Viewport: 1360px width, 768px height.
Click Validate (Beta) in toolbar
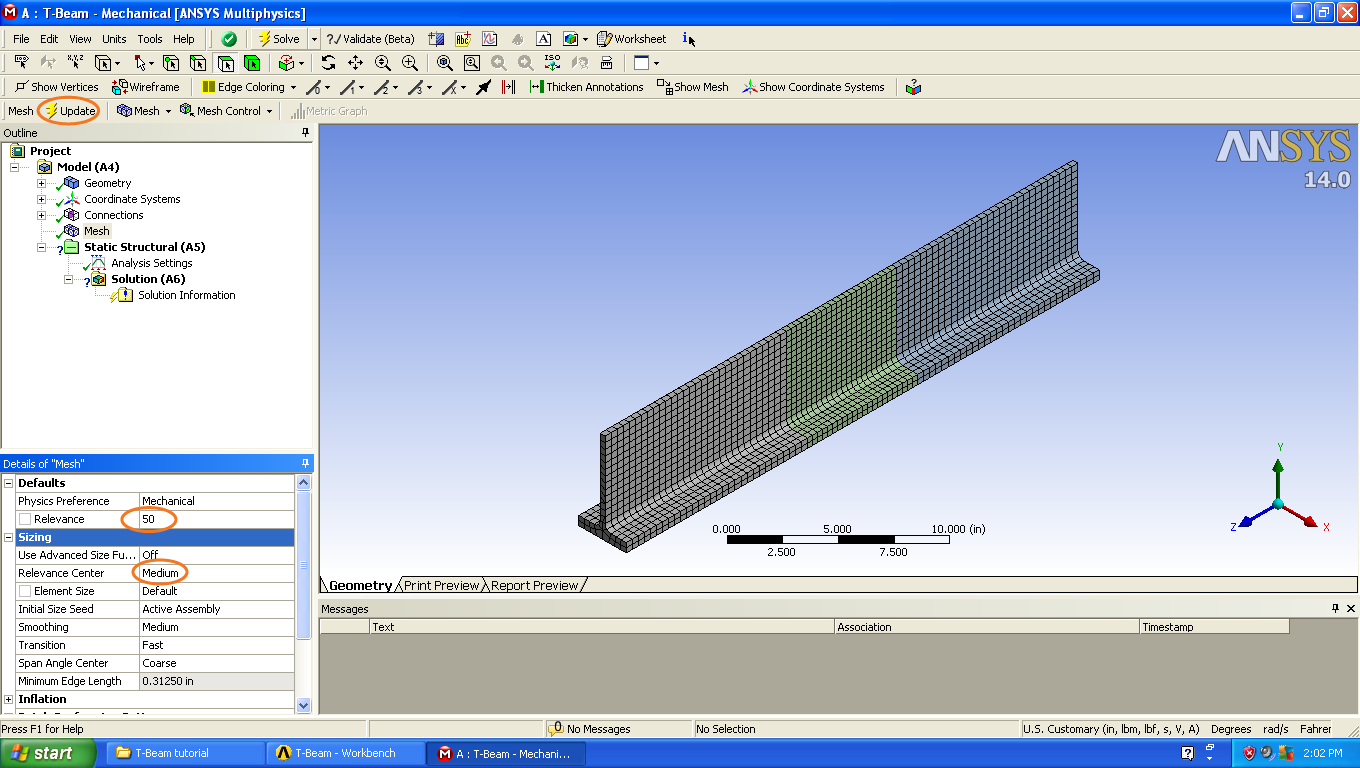click(370, 39)
